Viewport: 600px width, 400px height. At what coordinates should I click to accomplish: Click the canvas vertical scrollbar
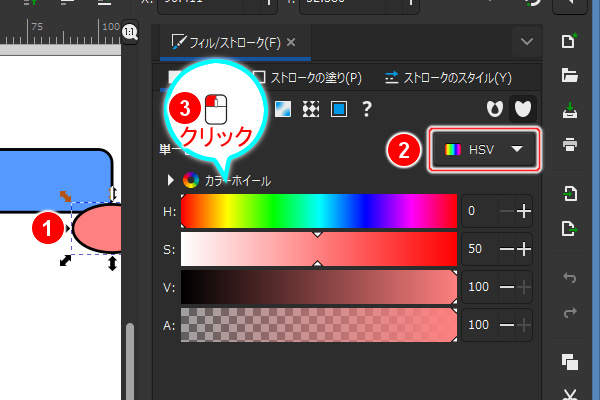(130, 362)
